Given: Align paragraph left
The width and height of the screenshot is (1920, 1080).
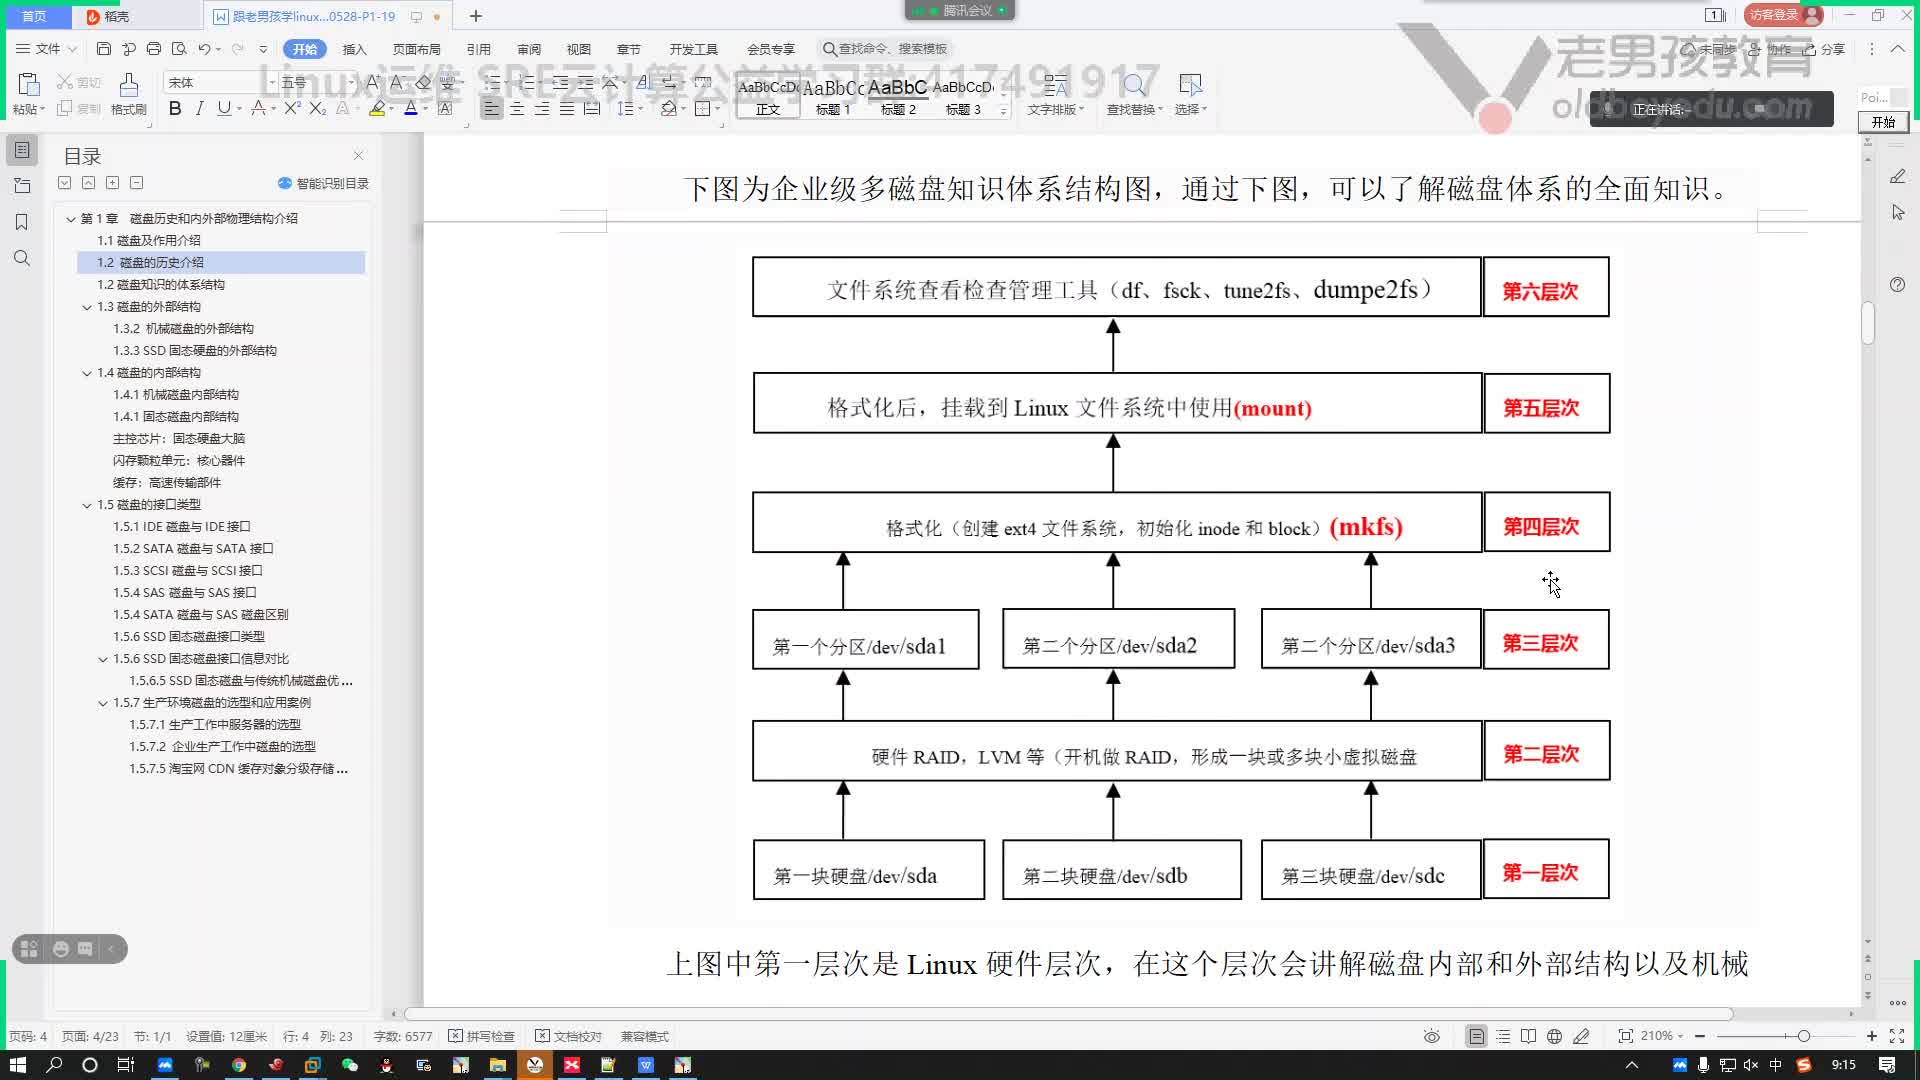Looking at the screenshot, I should [491, 108].
